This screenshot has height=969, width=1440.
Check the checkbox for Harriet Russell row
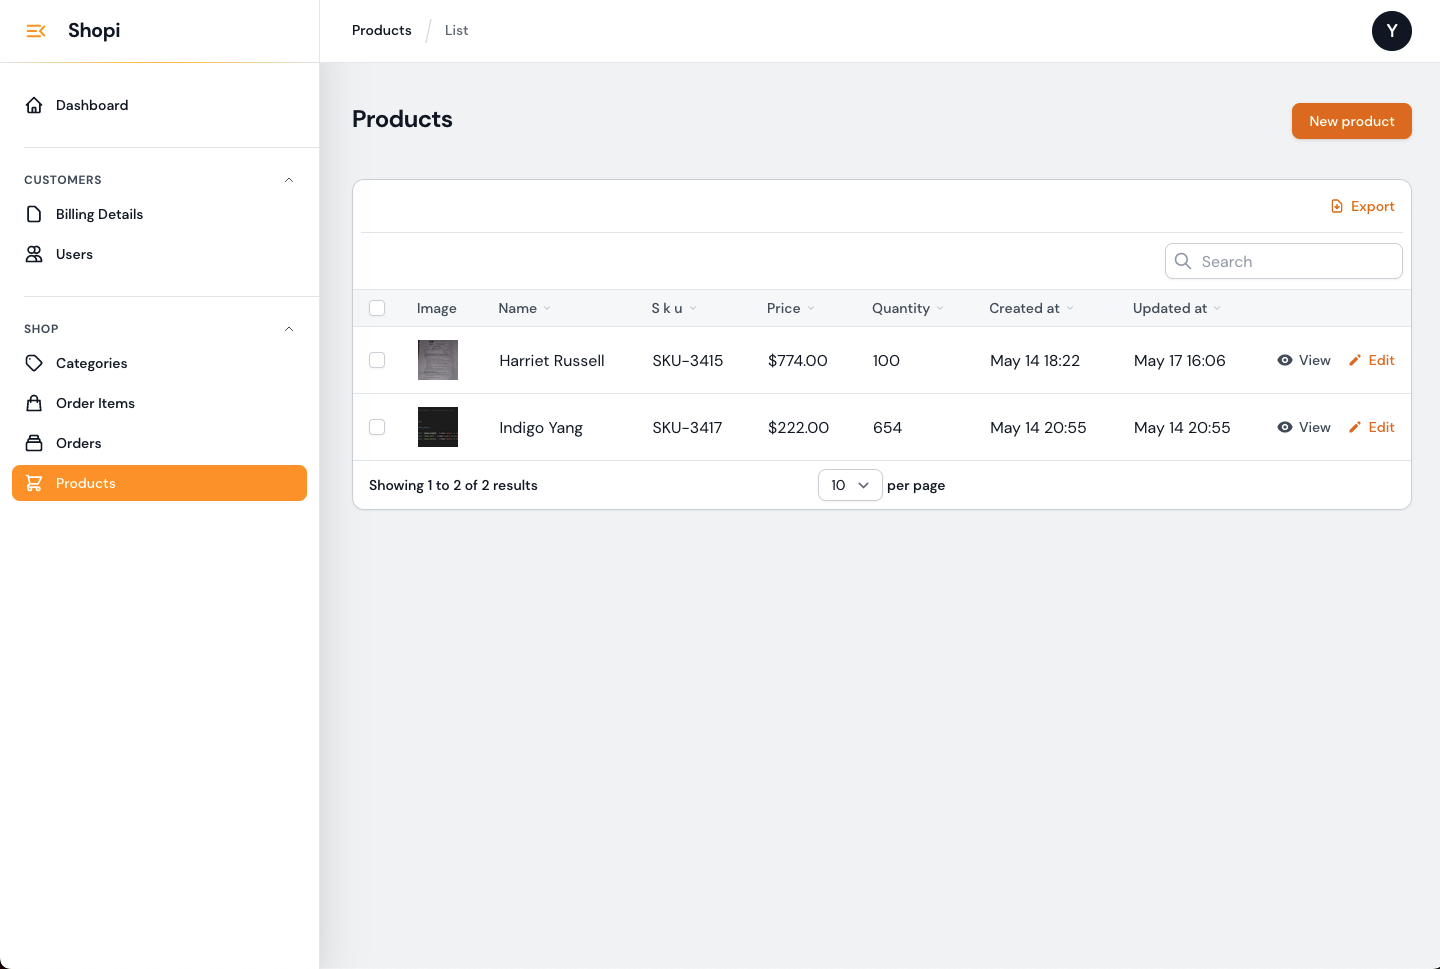coord(377,360)
